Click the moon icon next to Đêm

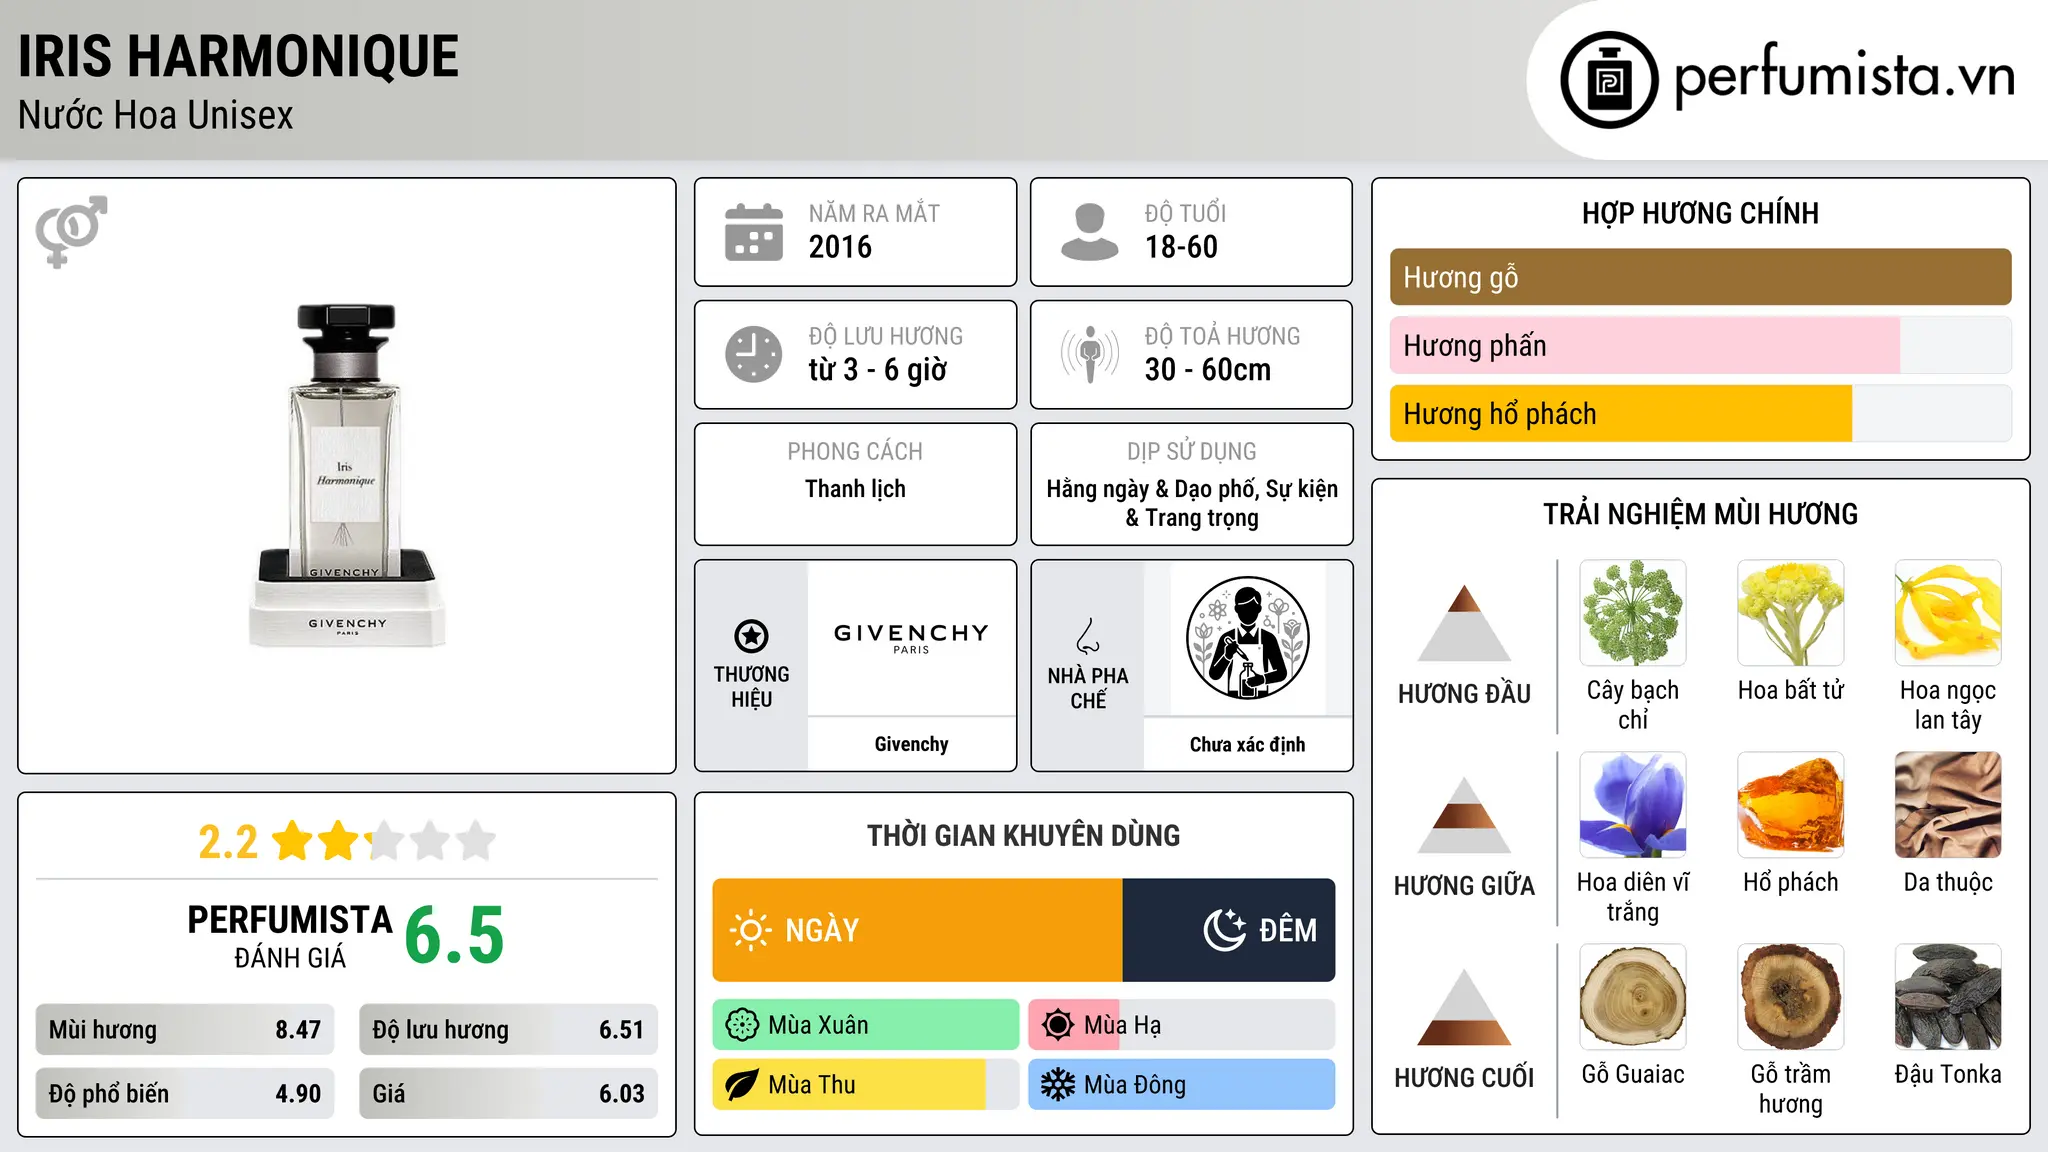coord(1225,930)
